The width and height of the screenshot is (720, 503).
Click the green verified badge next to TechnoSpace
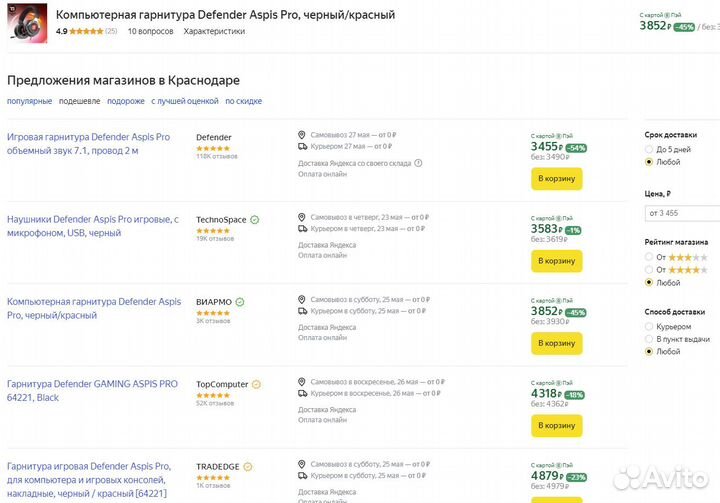[254, 220]
